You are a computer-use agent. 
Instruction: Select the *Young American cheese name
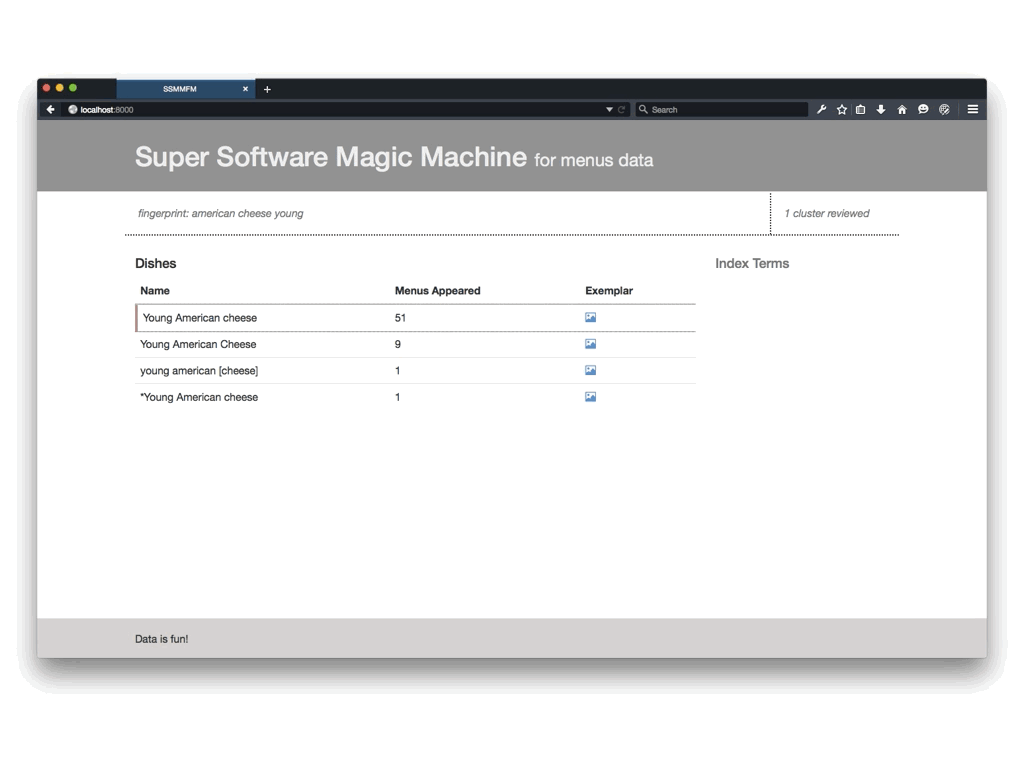pos(199,397)
